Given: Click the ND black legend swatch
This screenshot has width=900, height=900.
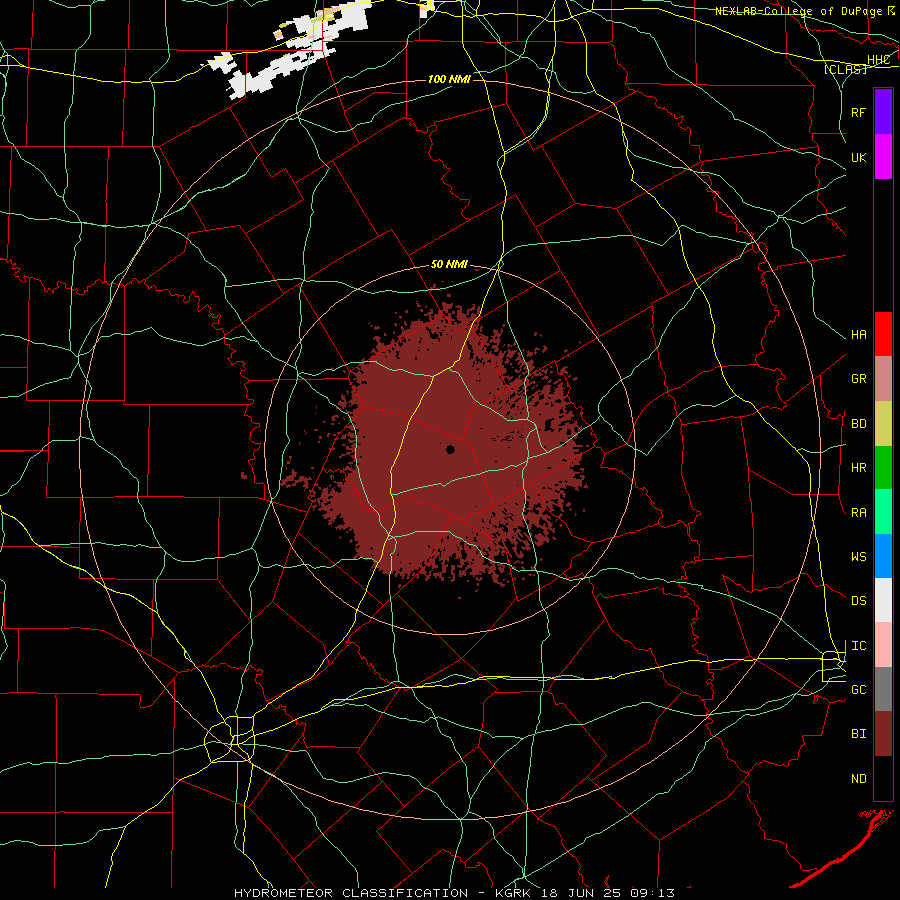Looking at the screenshot, I should pyautogui.click(x=883, y=778).
